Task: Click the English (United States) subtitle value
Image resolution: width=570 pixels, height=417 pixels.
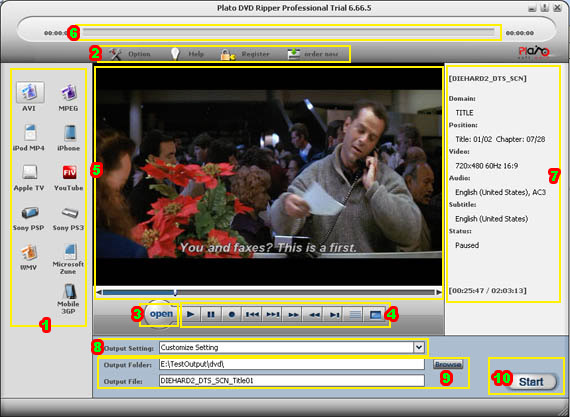Action: click(x=491, y=219)
